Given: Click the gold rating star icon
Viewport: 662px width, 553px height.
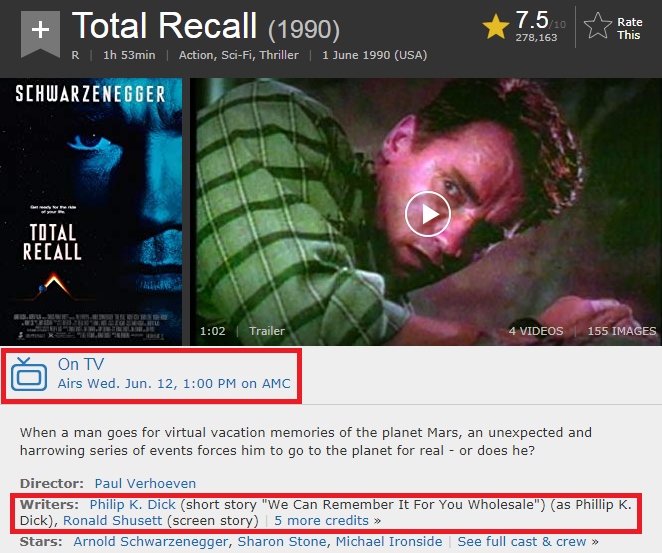Looking at the screenshot, I should click(x=496, y=27).
